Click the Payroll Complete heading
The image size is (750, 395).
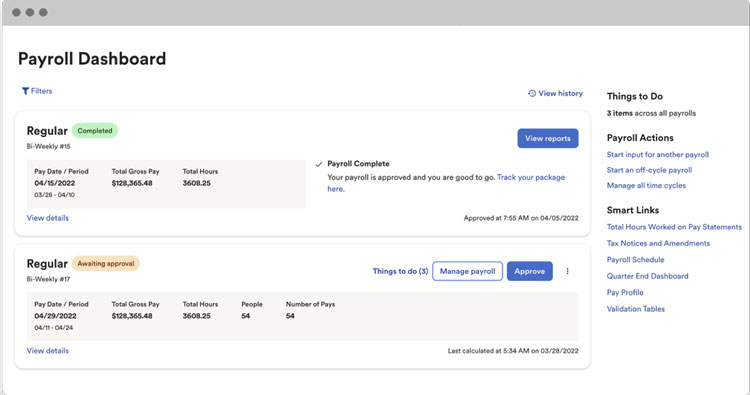[x=358, y=164]
